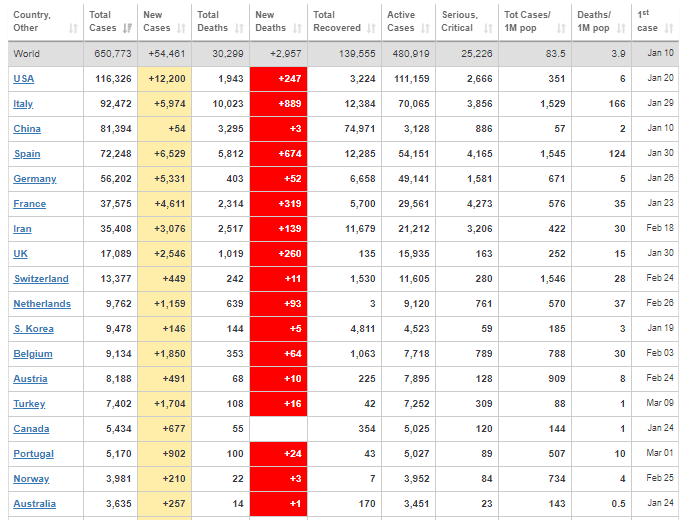Sort by Tot Cases/1M pop sort icon
Screen dimensions: 683x520
561,29
